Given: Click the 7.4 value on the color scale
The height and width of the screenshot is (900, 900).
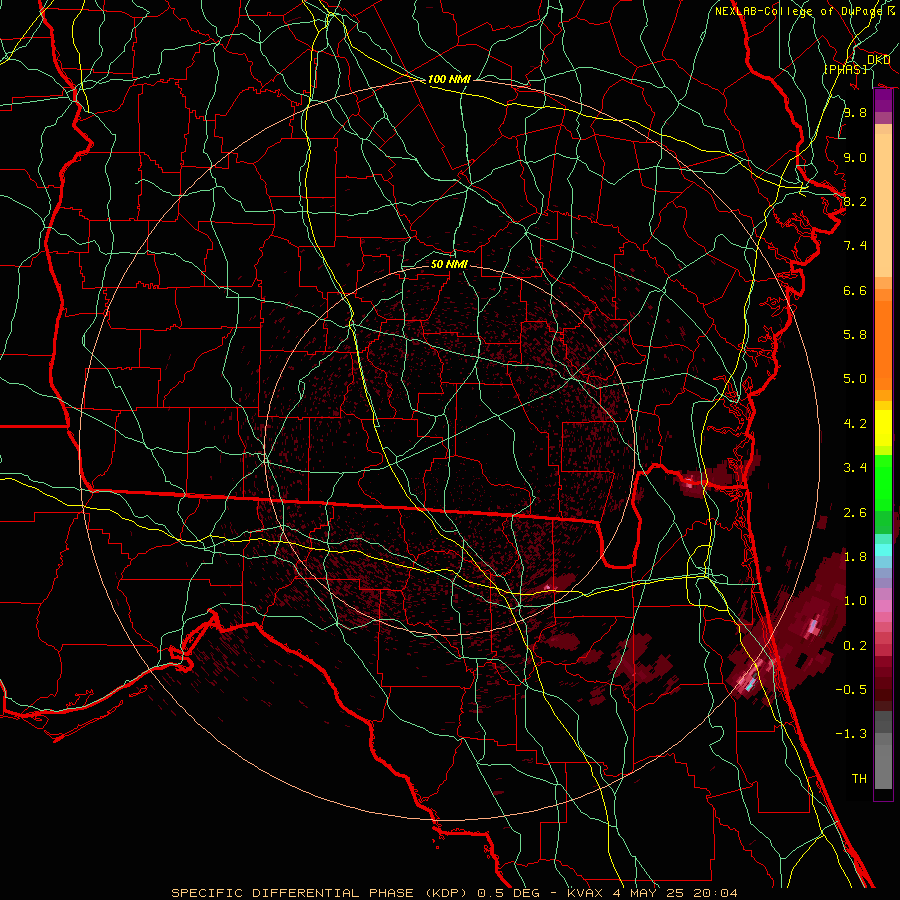Looking at the screenshot, I should [x=855, y=246].
